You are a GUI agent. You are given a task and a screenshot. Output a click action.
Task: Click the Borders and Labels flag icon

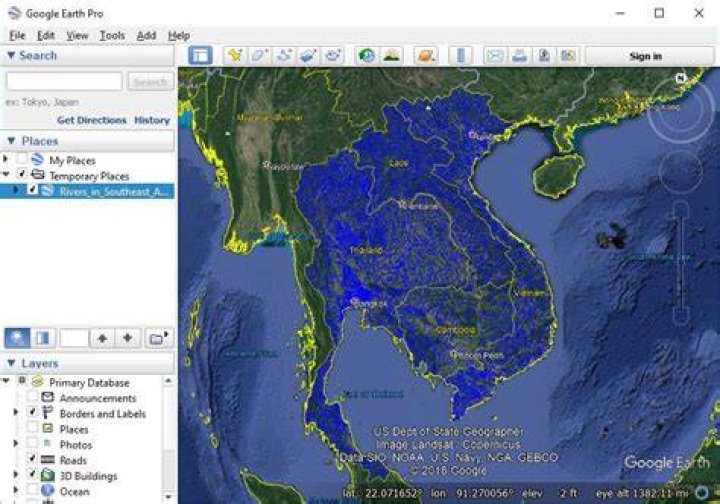tap(47, 413)
